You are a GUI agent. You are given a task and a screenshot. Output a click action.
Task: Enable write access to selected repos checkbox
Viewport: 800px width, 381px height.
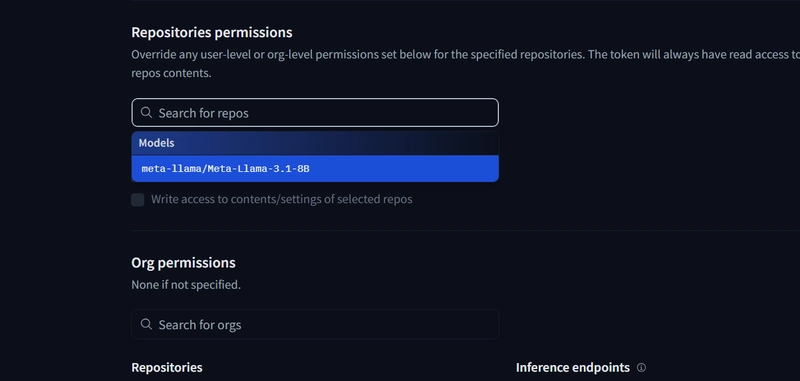coord(138,199)
